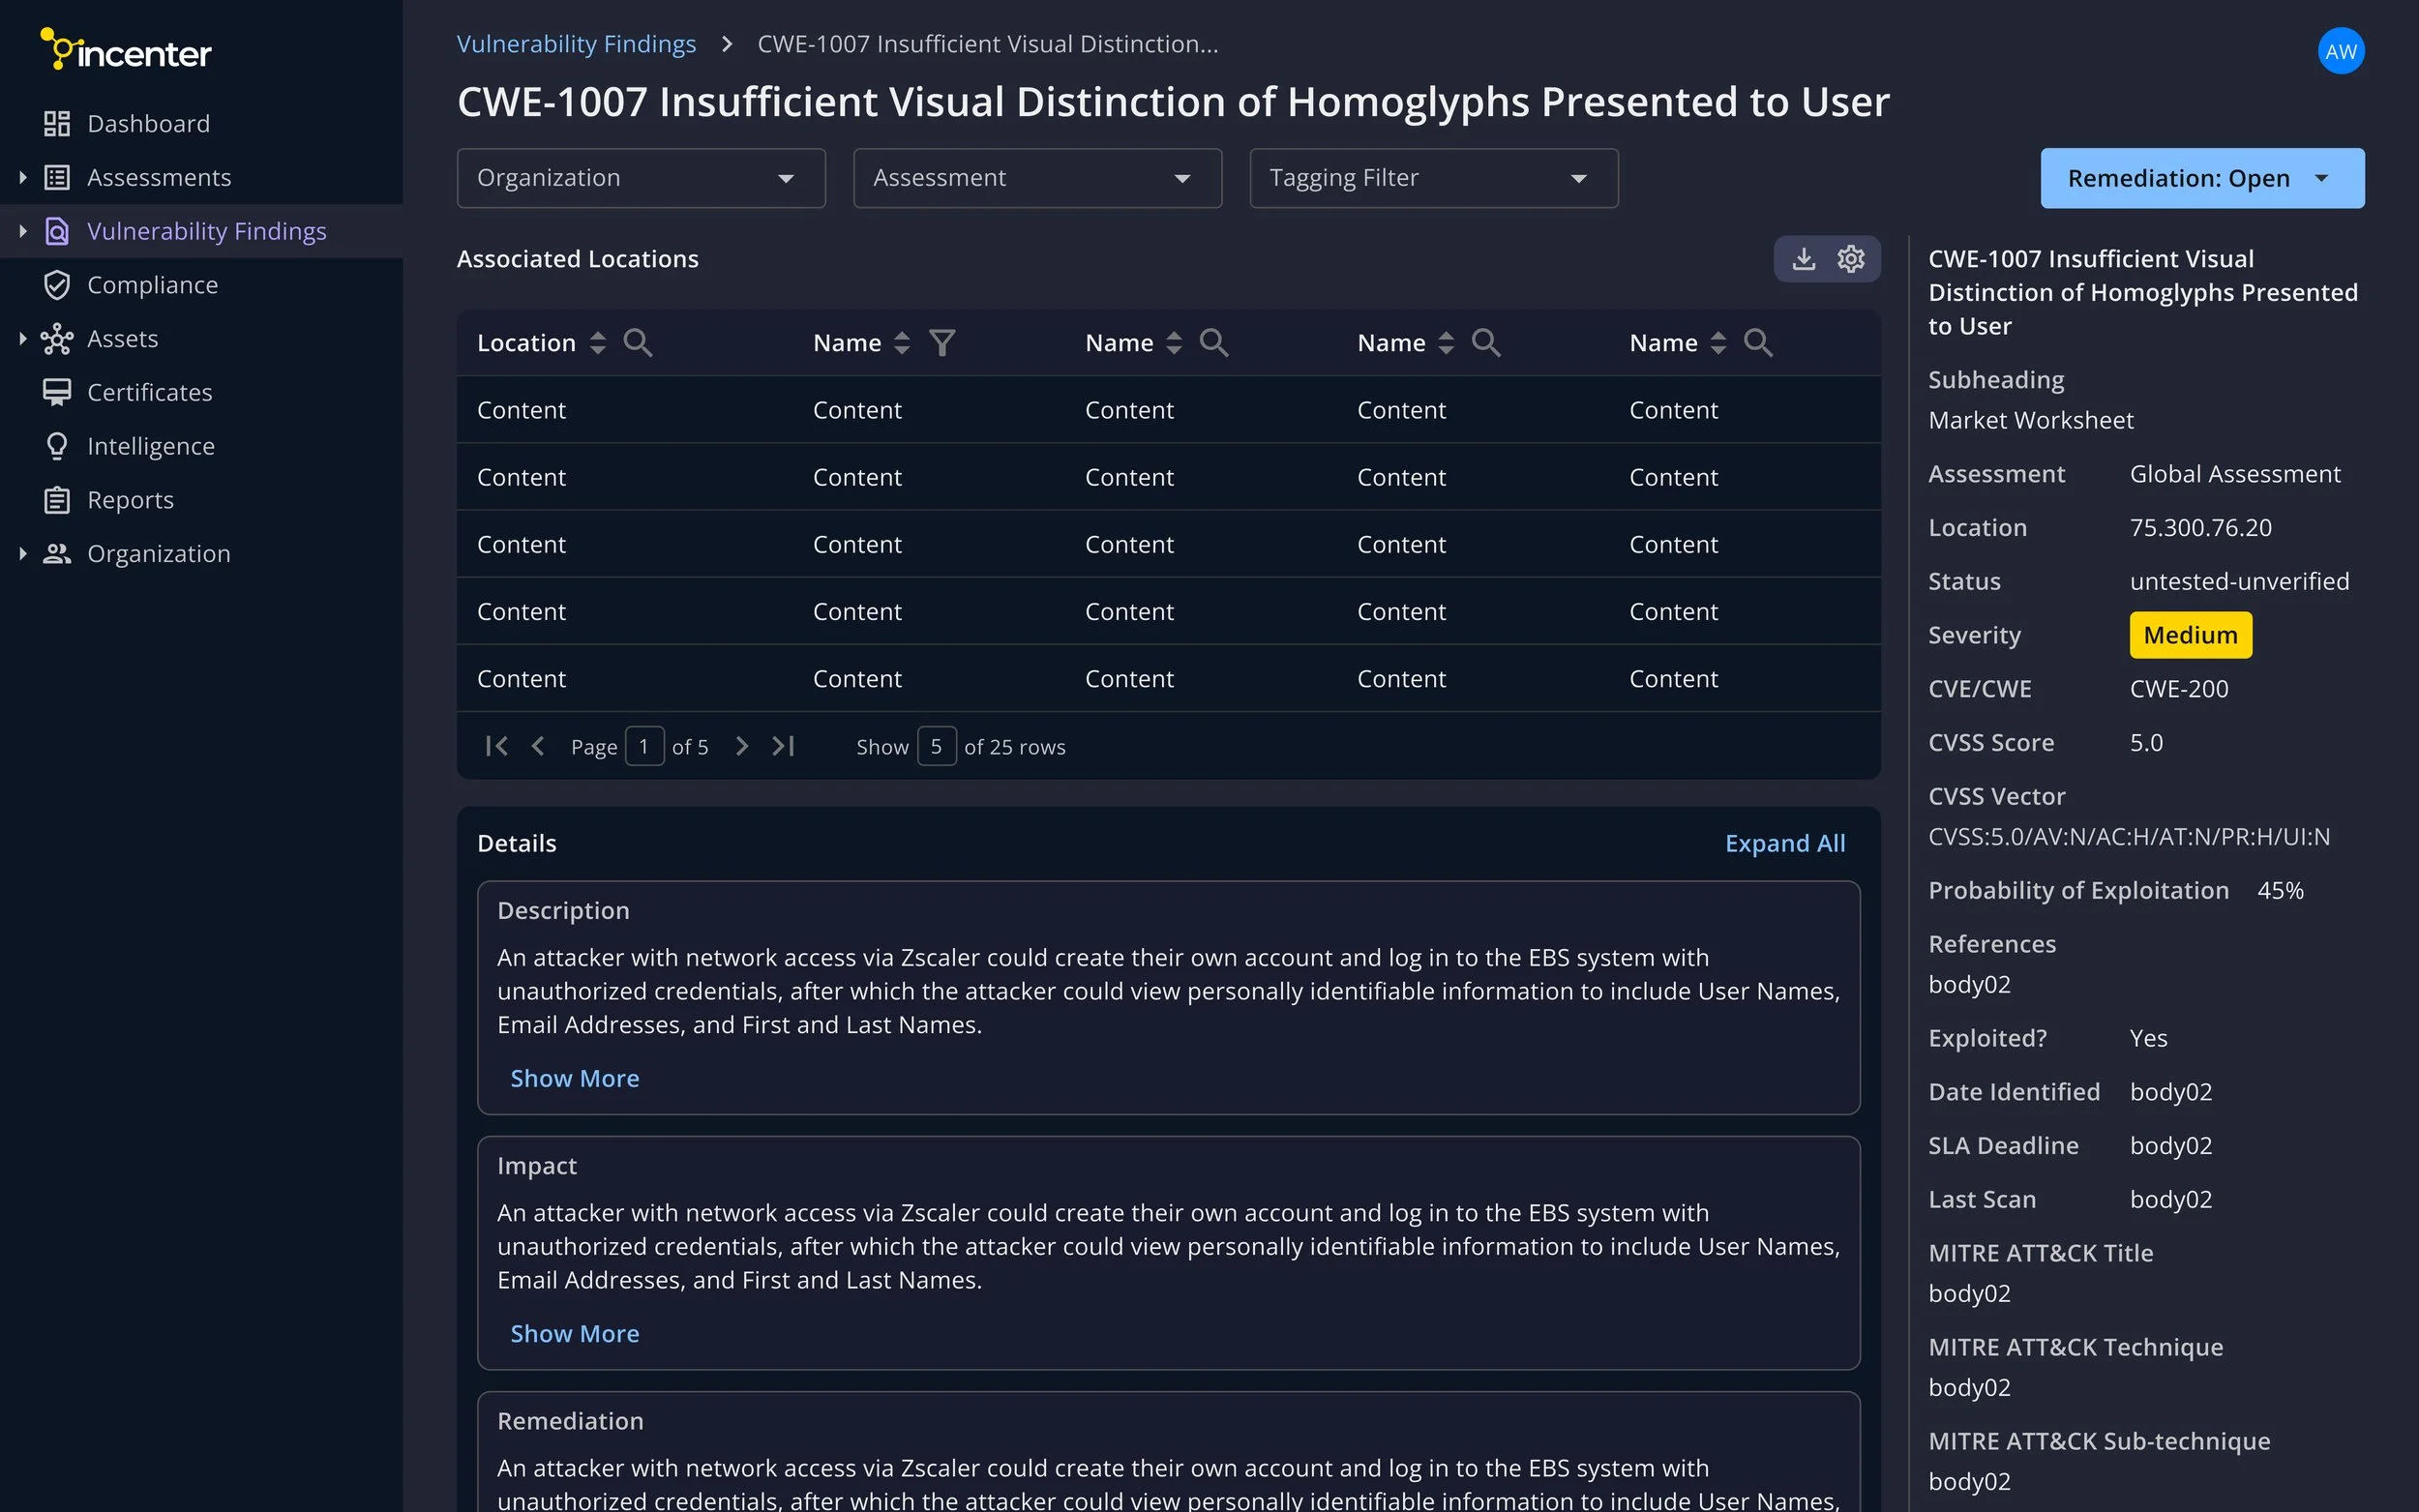Click Show More under Description
The image size is (2419, 1512).
pos(574,1078)
